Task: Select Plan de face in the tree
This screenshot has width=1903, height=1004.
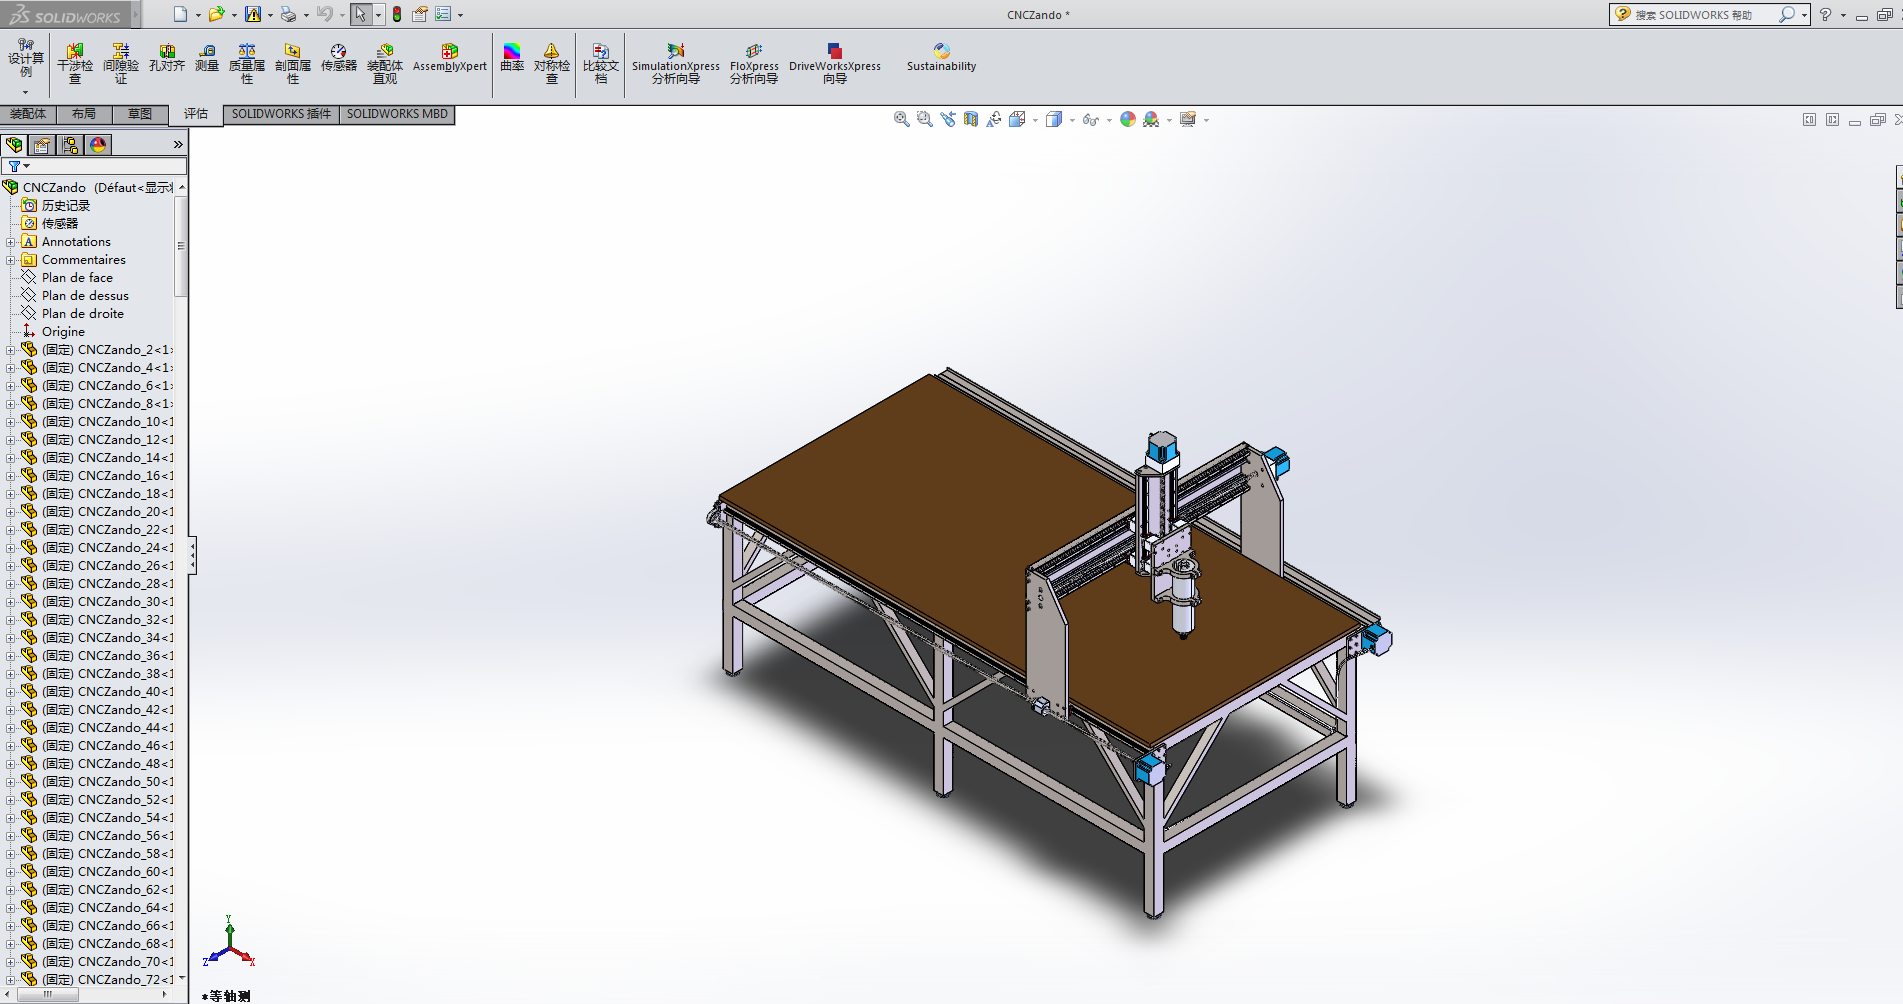Action: [x=77, y=278]
